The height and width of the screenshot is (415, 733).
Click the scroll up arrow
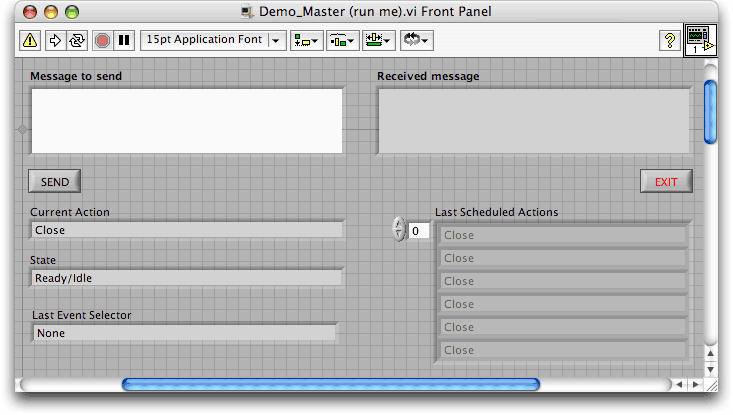(x=710, y=354)
